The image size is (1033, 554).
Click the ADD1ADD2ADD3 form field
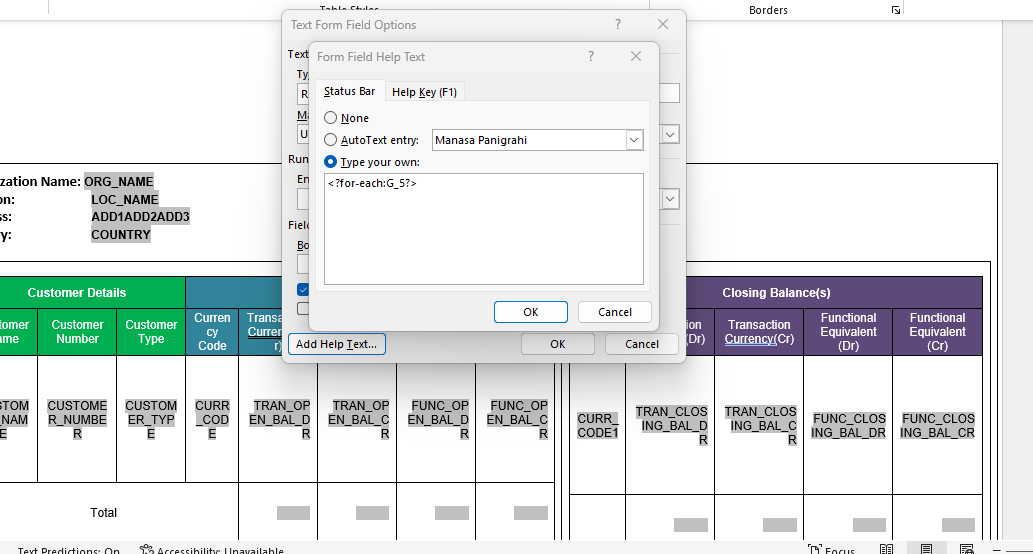(x=140, y=217)
